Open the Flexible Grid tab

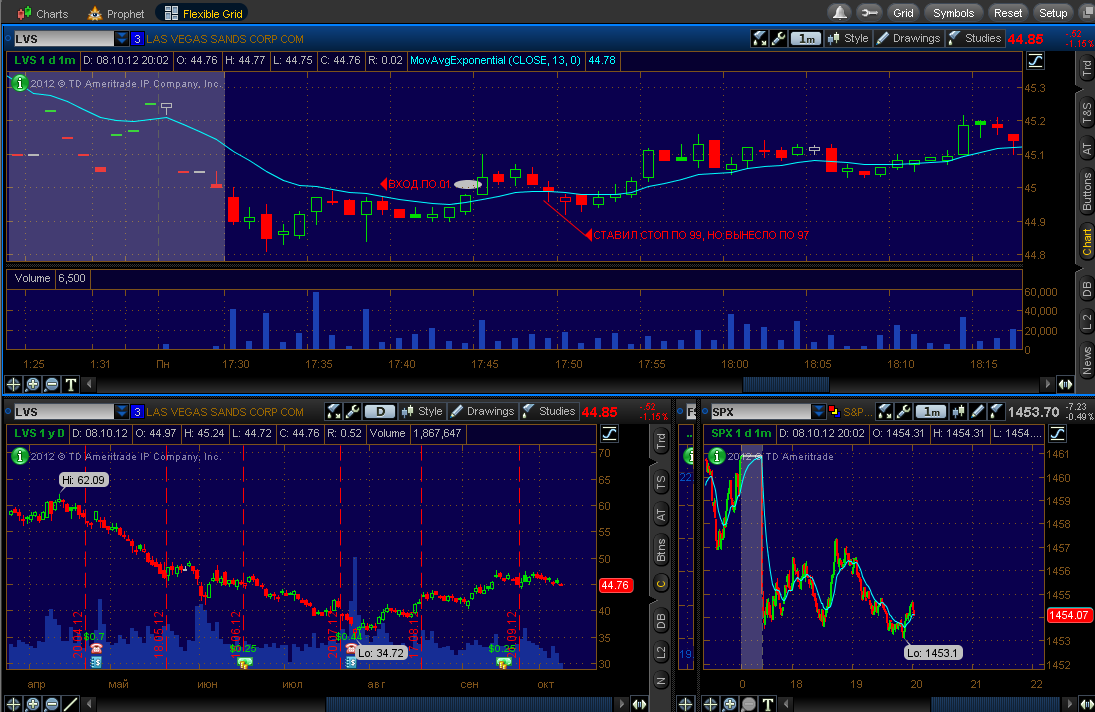[203, 13]
